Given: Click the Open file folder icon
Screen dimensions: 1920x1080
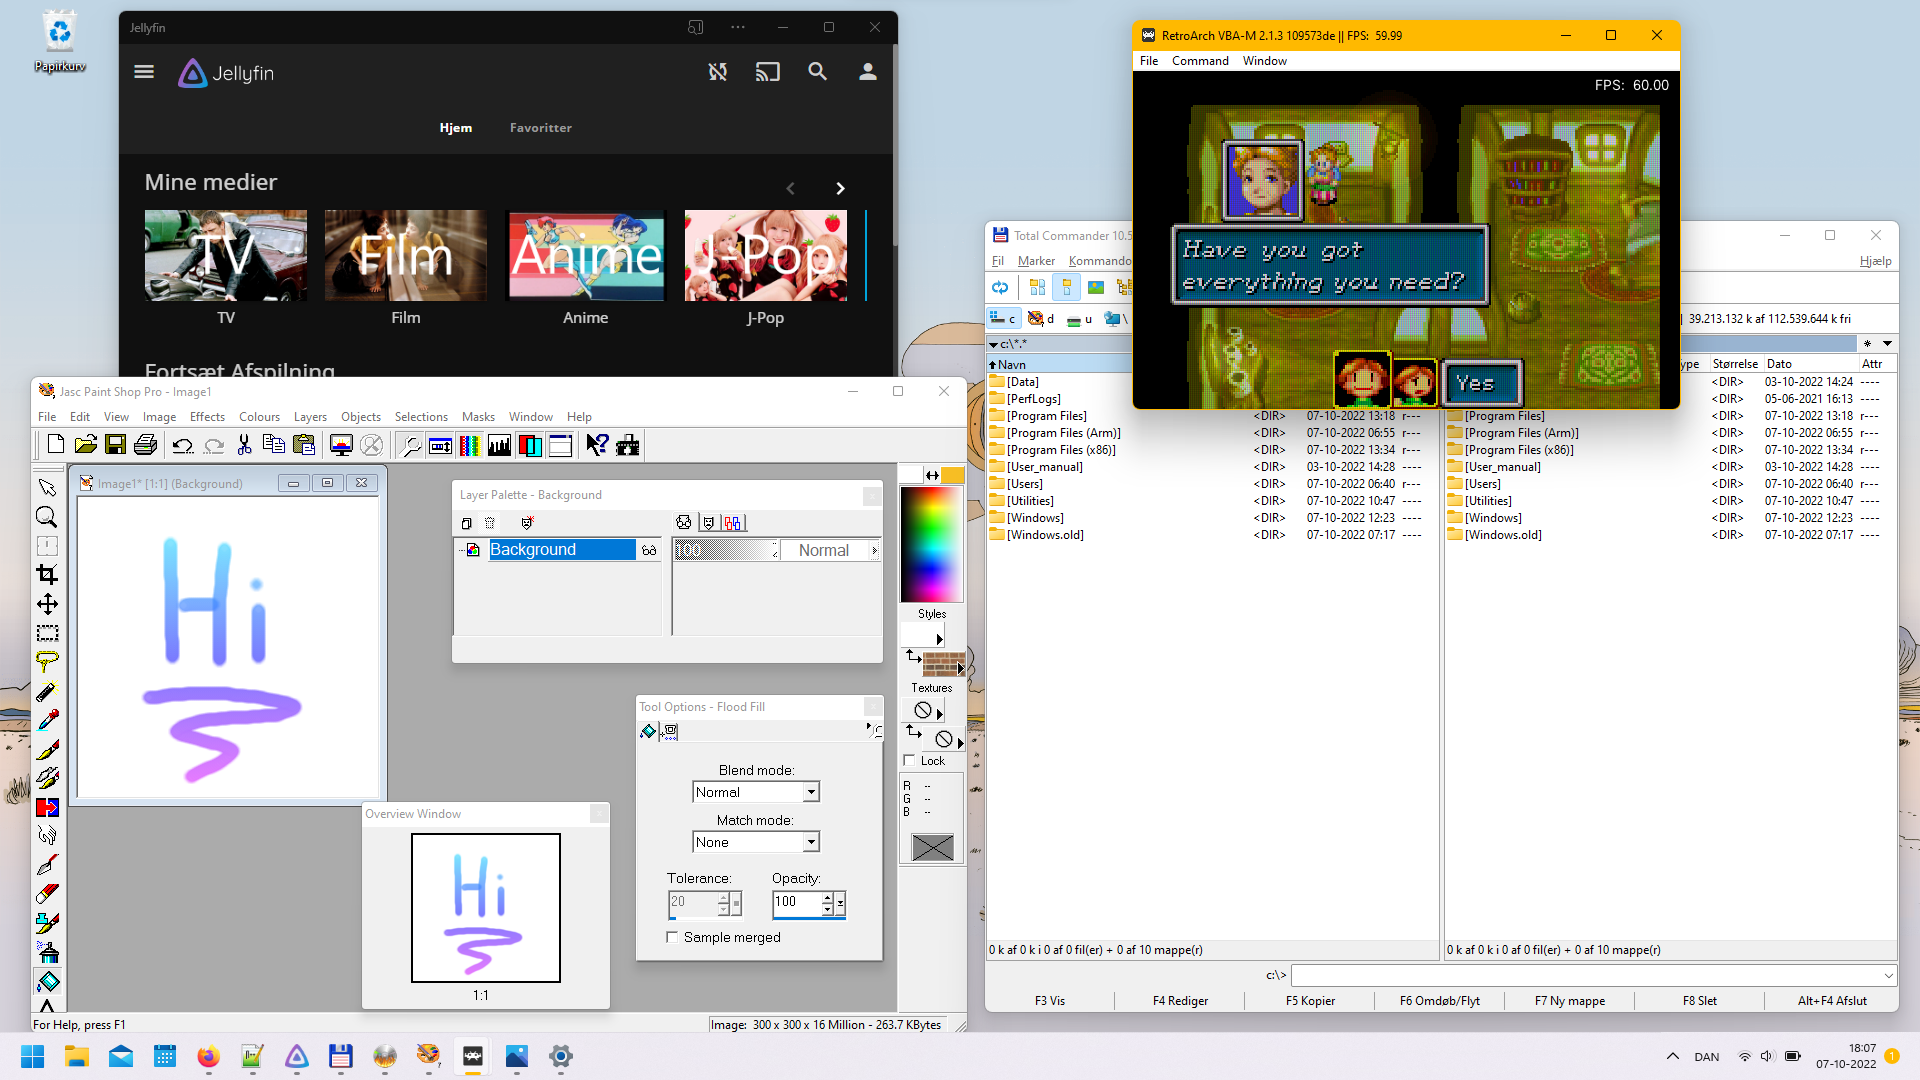Looking at the screenshot, I should tap(86, 445).
